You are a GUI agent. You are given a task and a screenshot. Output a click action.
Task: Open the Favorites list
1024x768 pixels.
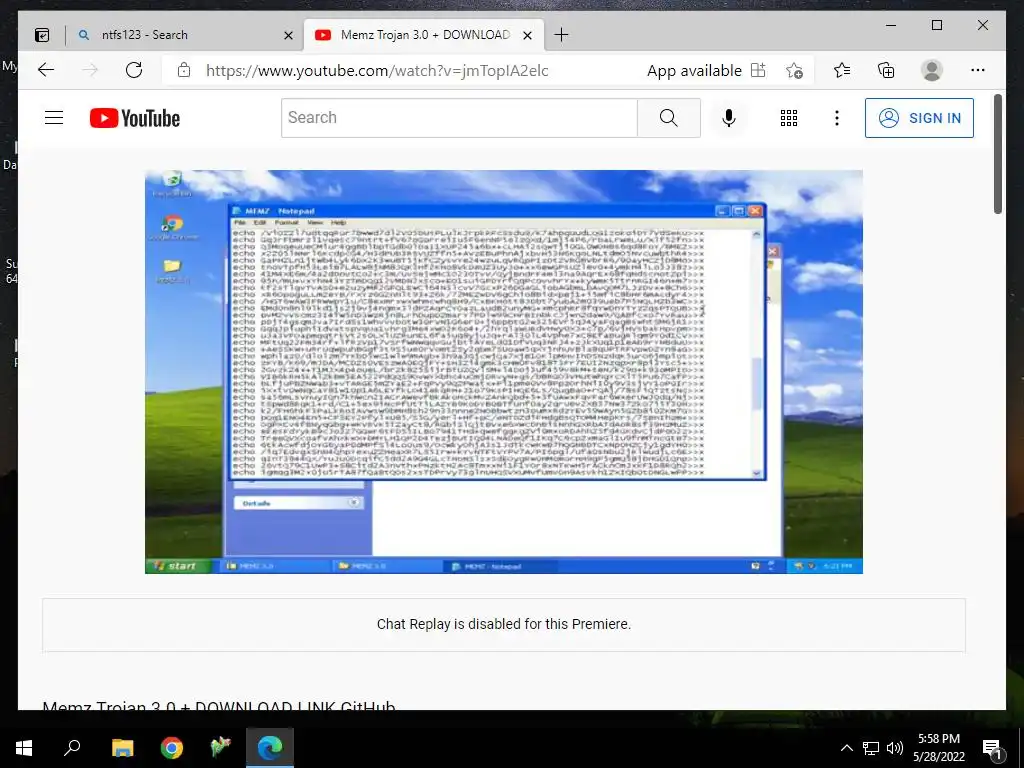click(842, 70)
